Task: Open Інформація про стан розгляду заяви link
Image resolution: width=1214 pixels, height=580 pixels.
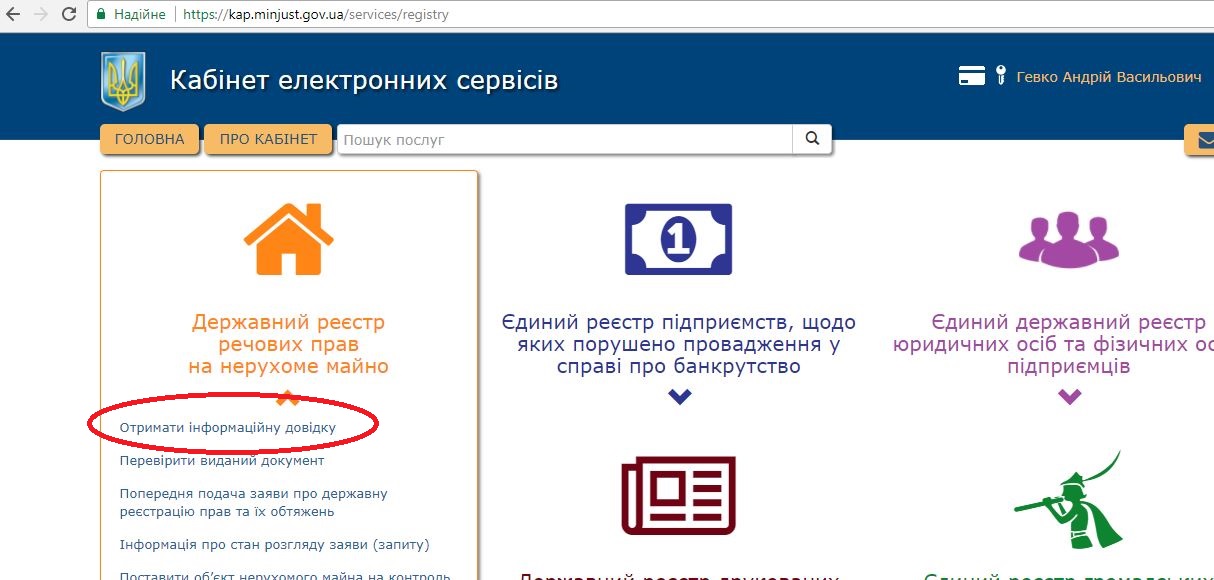Action: coord(274,545)
